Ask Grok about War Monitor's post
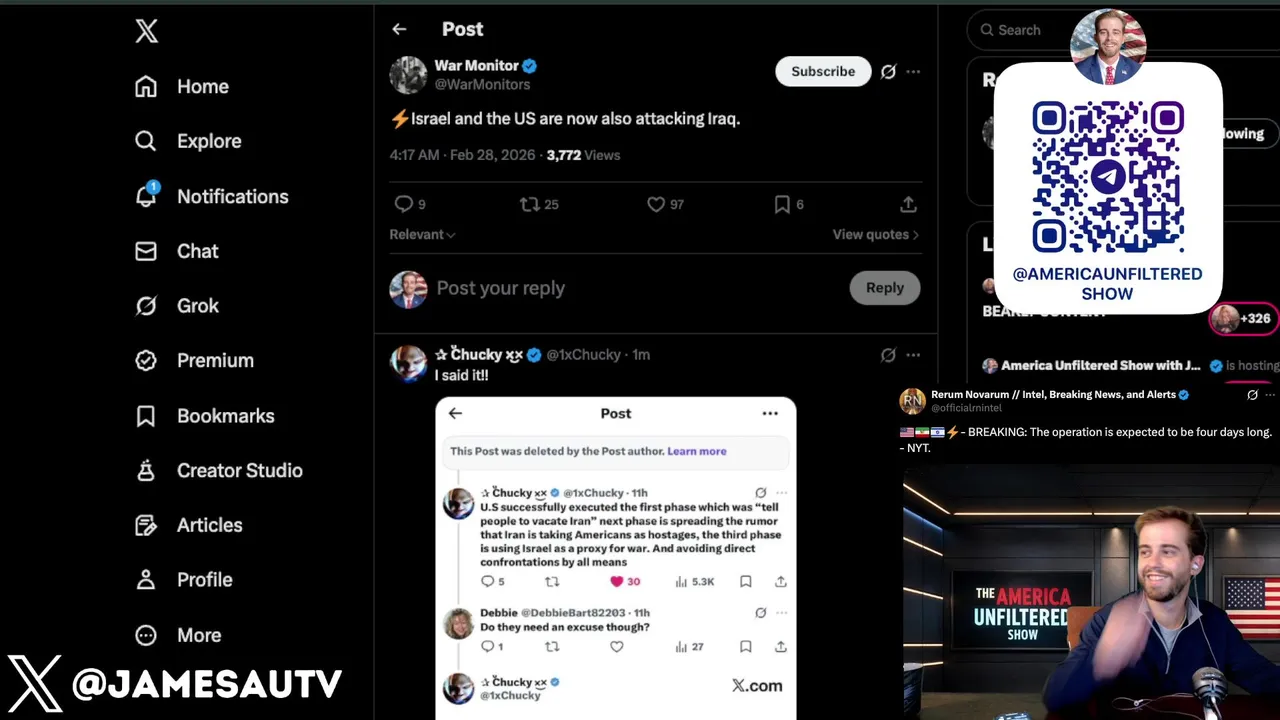Viewport: 1280px width, 720px height. (x=888, y=72)
